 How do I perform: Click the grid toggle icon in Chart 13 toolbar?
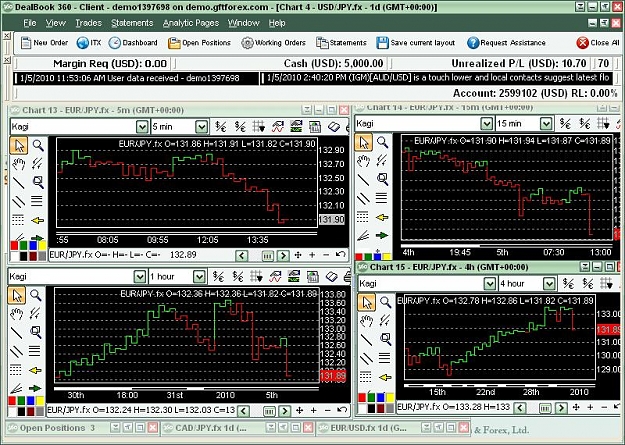[x=258, y=127]
